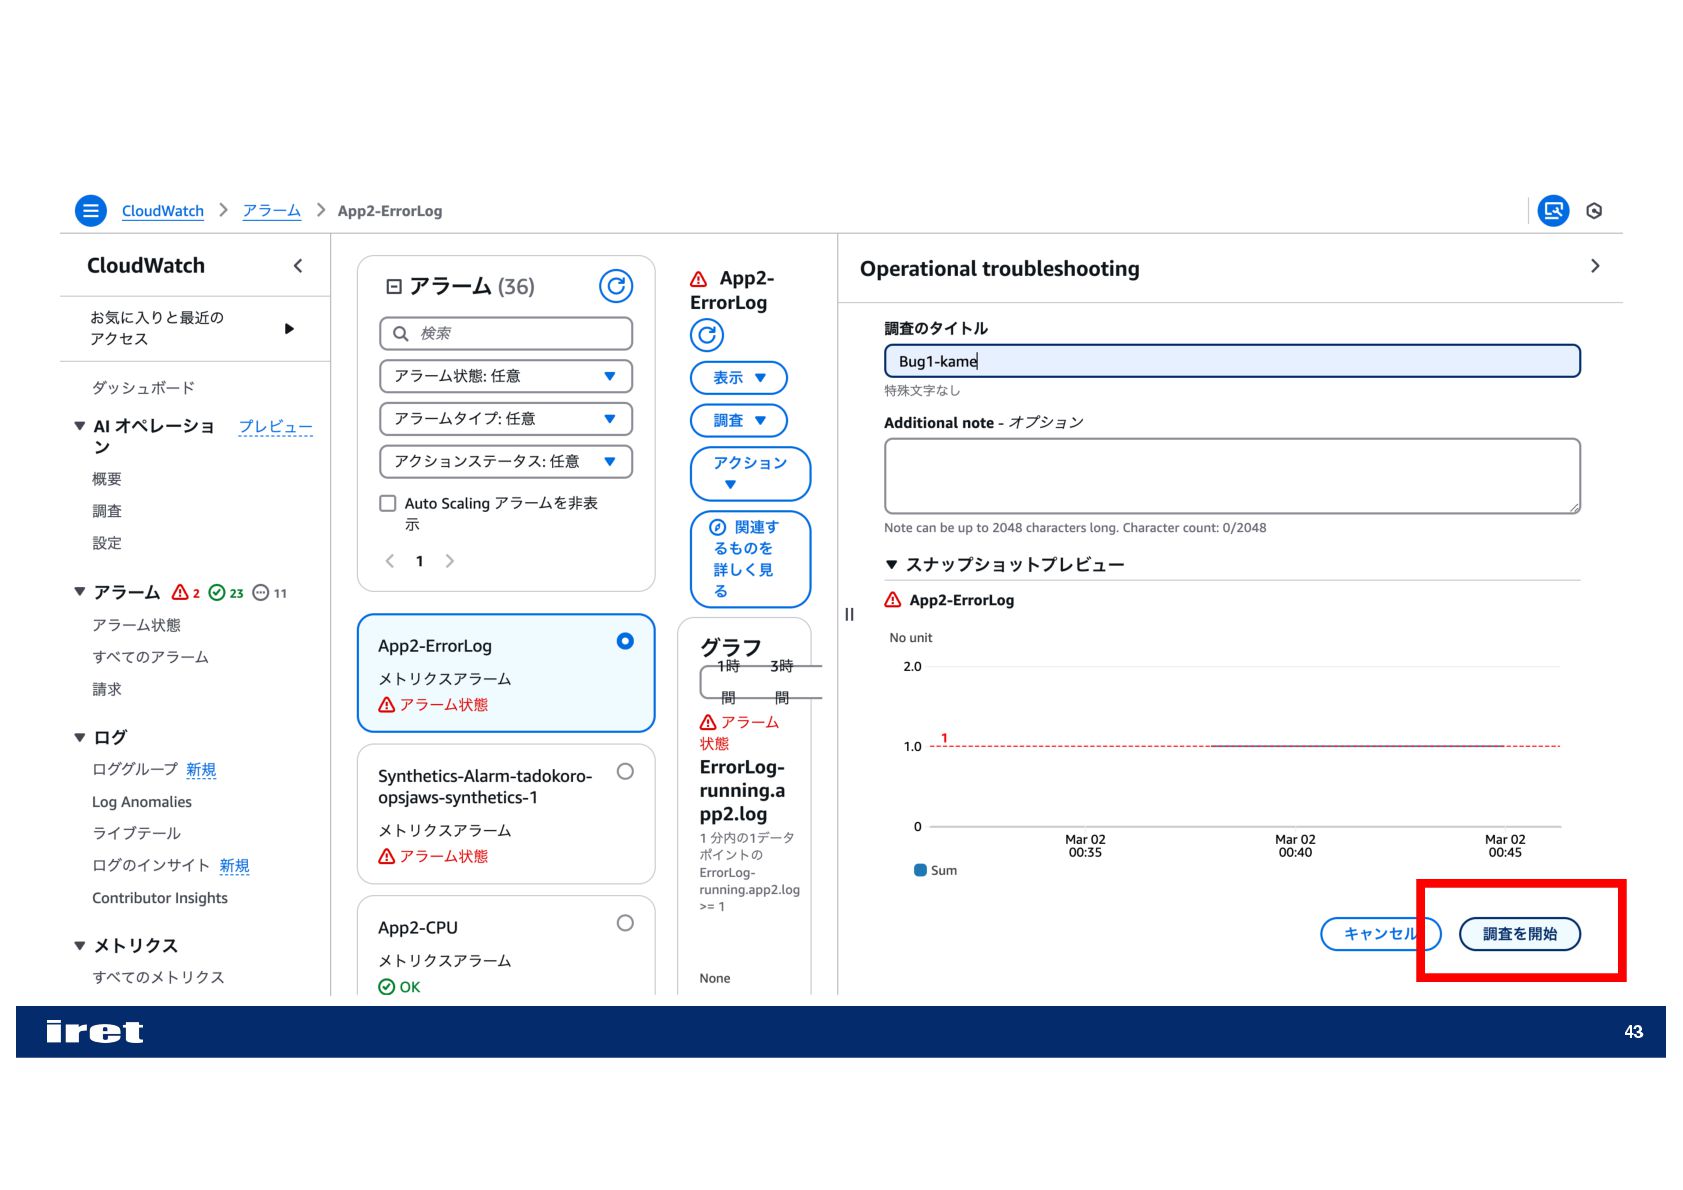
Task: Focus the alarm 検索 search field
Action: tap(506, 333)
